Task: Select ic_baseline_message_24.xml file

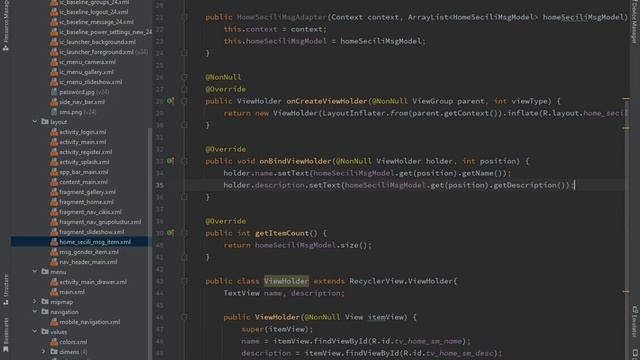Action: pos(92,22)
